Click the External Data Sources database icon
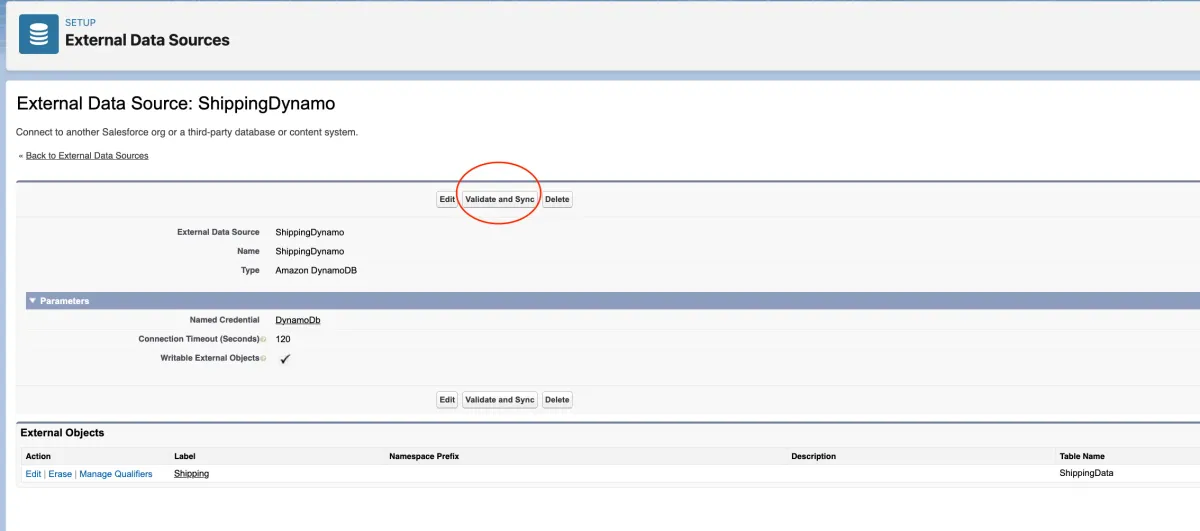Viewport: 1200px width, 531px height. coord(39,34)
